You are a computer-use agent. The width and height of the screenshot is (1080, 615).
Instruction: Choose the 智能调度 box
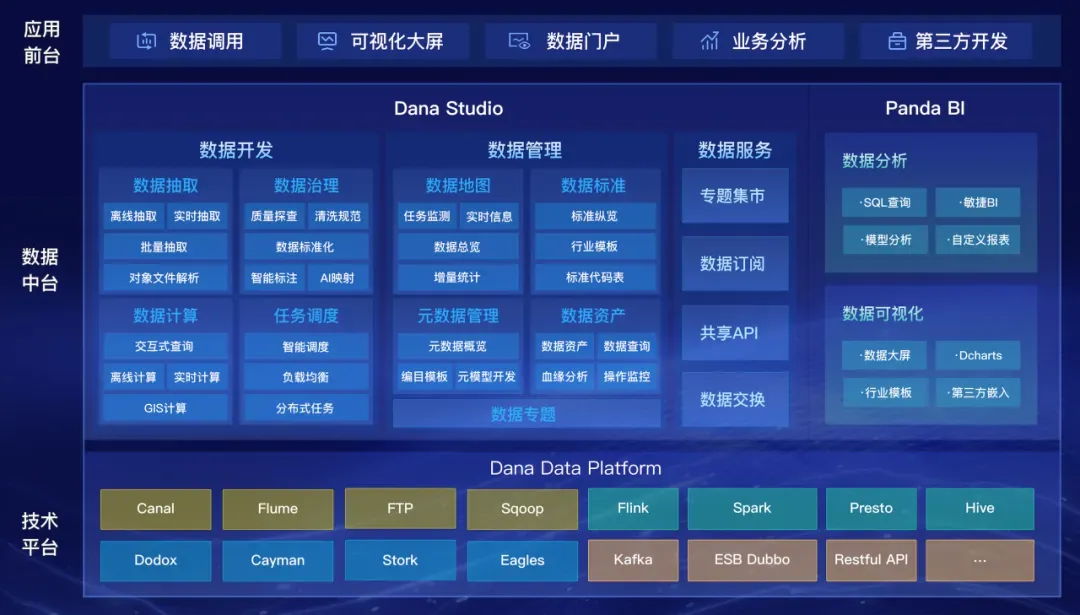coord(306,346)
